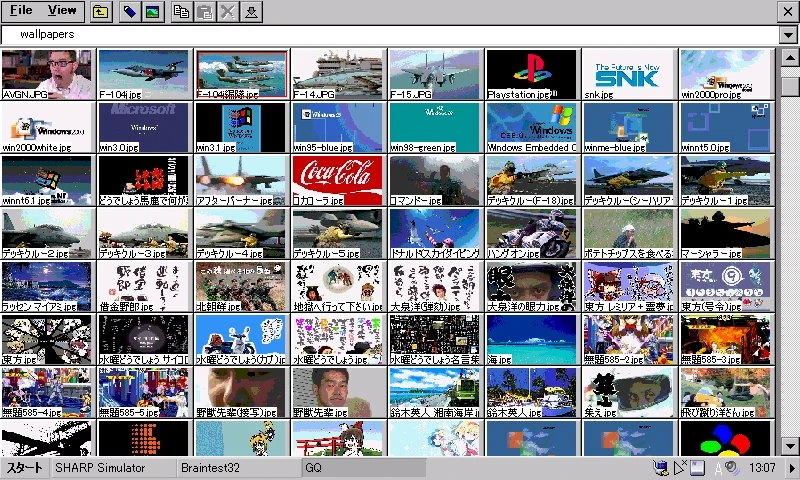
Task: Expand the wallpapers path dropdown
Action: coord(788,35)
